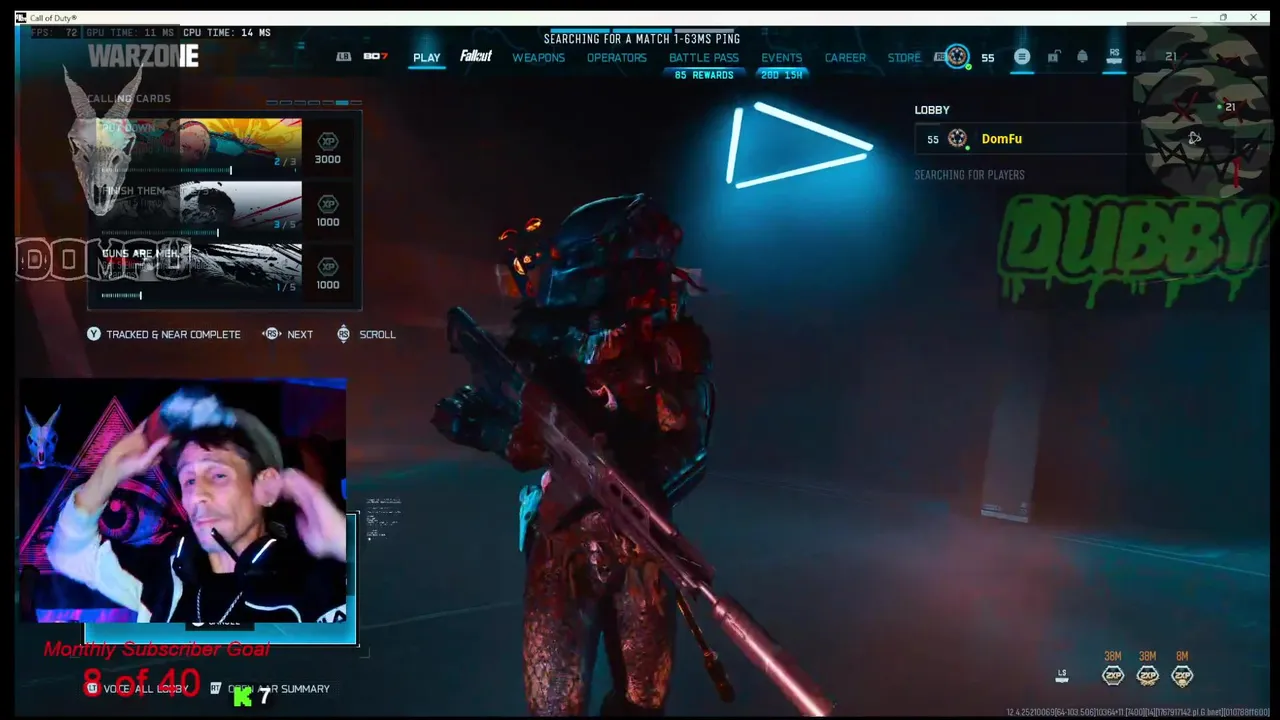Click the BO7 game switcher icon
Viewport: 1280px width, 720px height.
pos(375,56)
